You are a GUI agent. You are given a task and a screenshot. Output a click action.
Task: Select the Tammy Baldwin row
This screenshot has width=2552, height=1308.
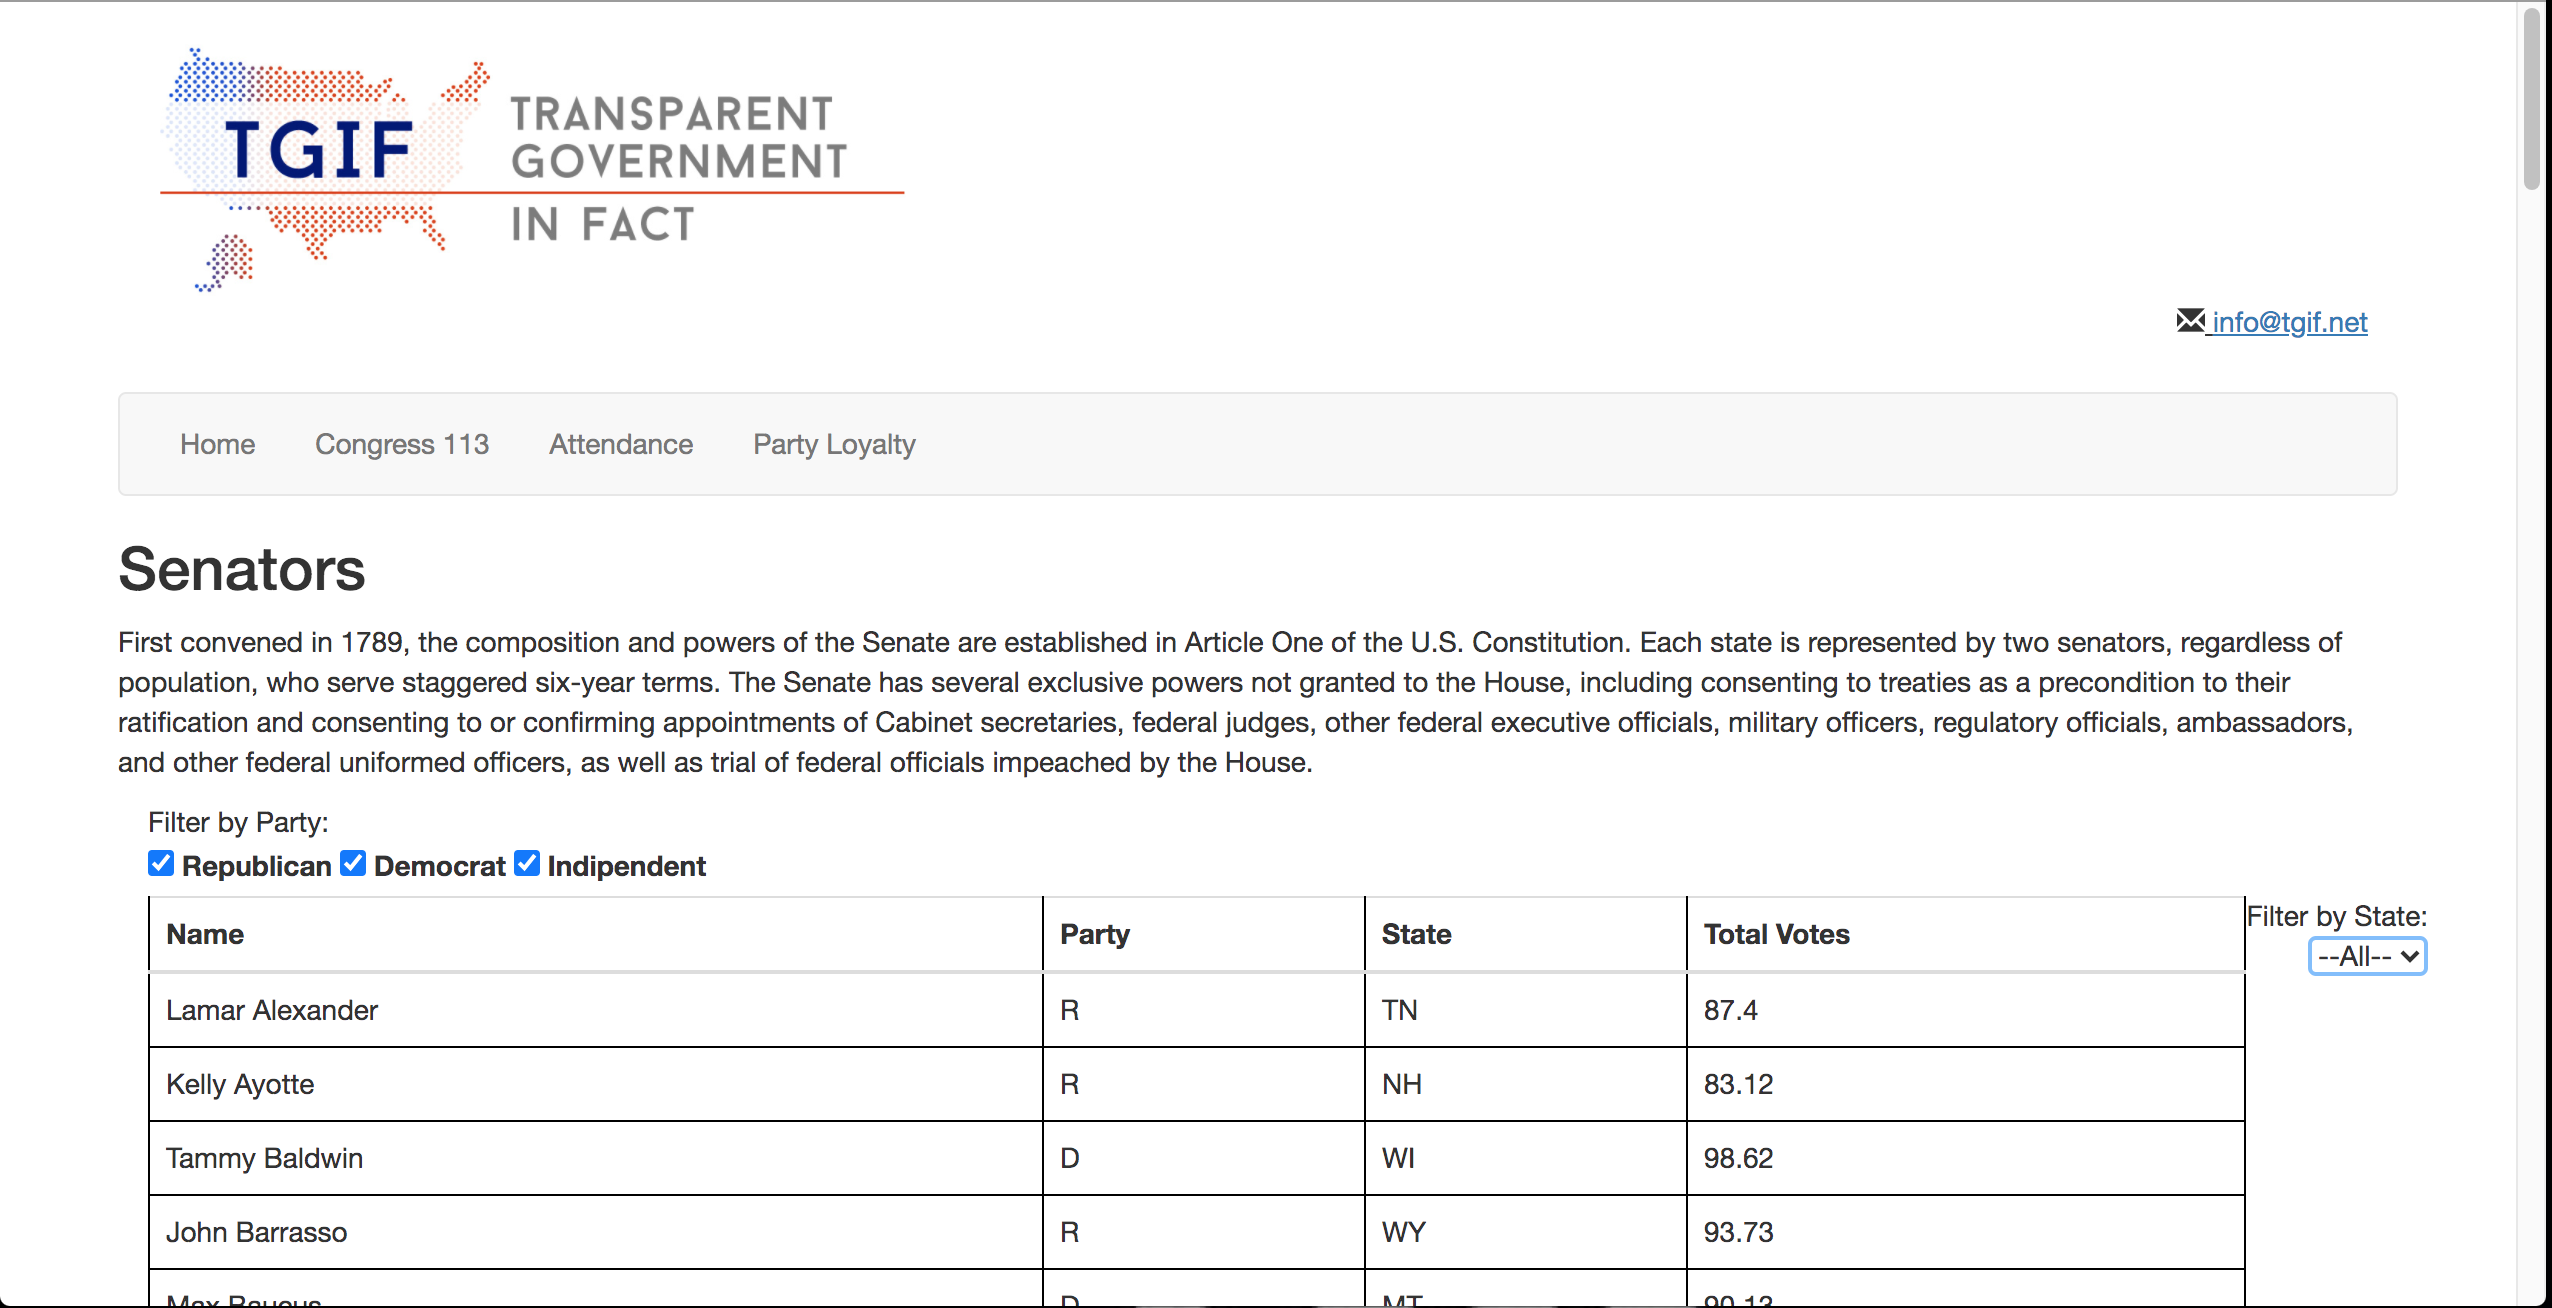point(1196,1158)
